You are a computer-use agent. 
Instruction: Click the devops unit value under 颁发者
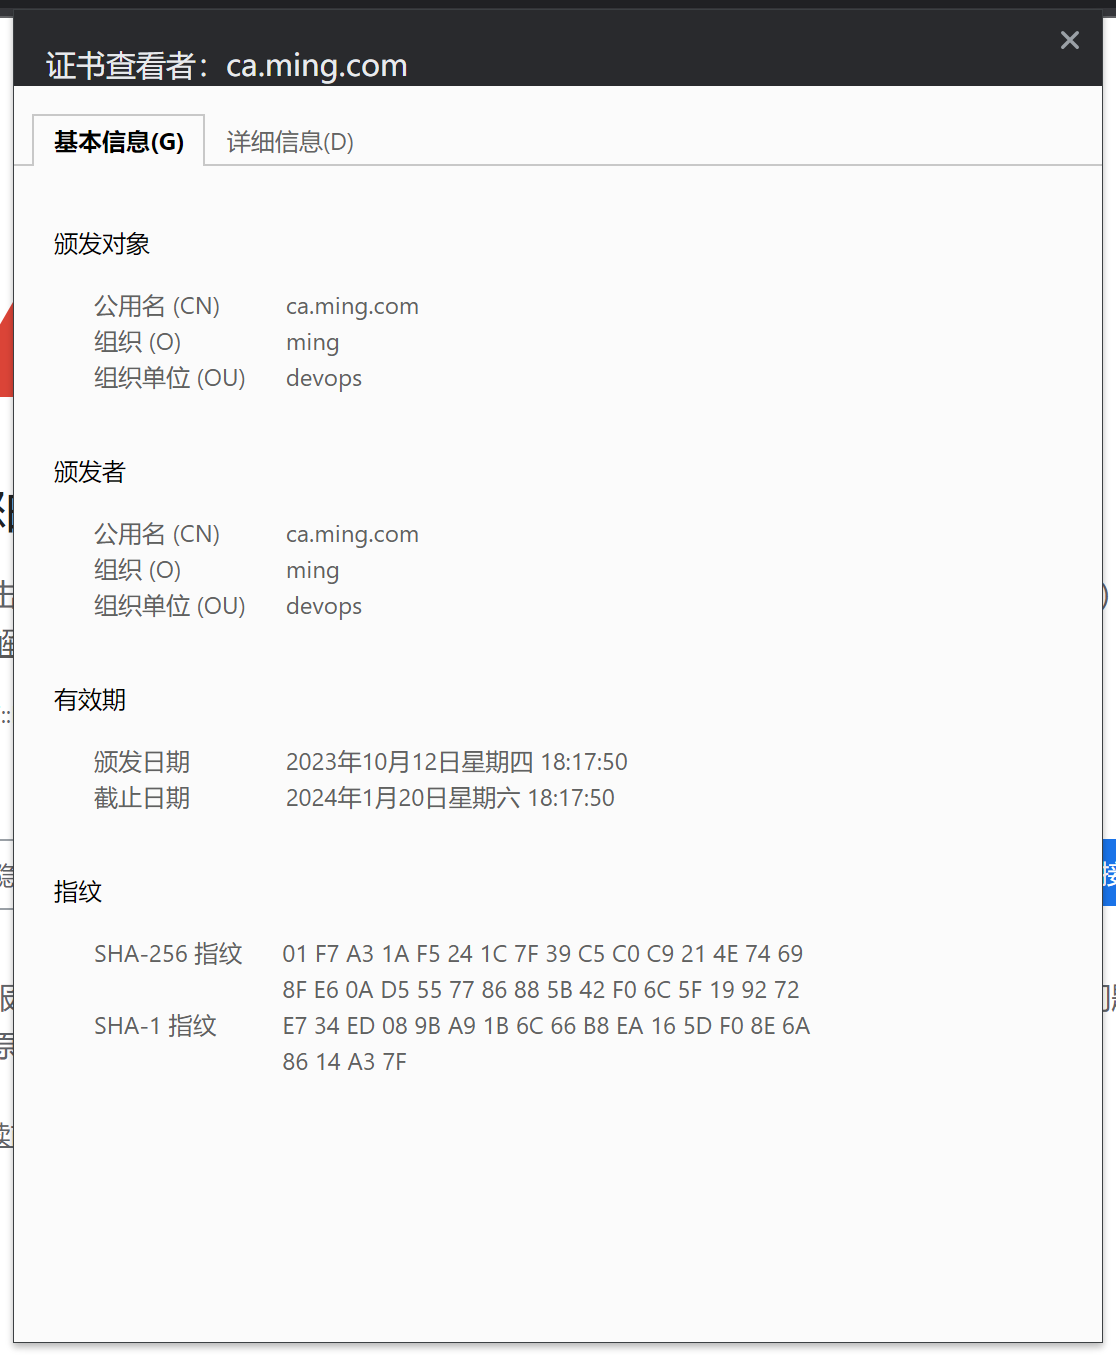pos(324,606)
